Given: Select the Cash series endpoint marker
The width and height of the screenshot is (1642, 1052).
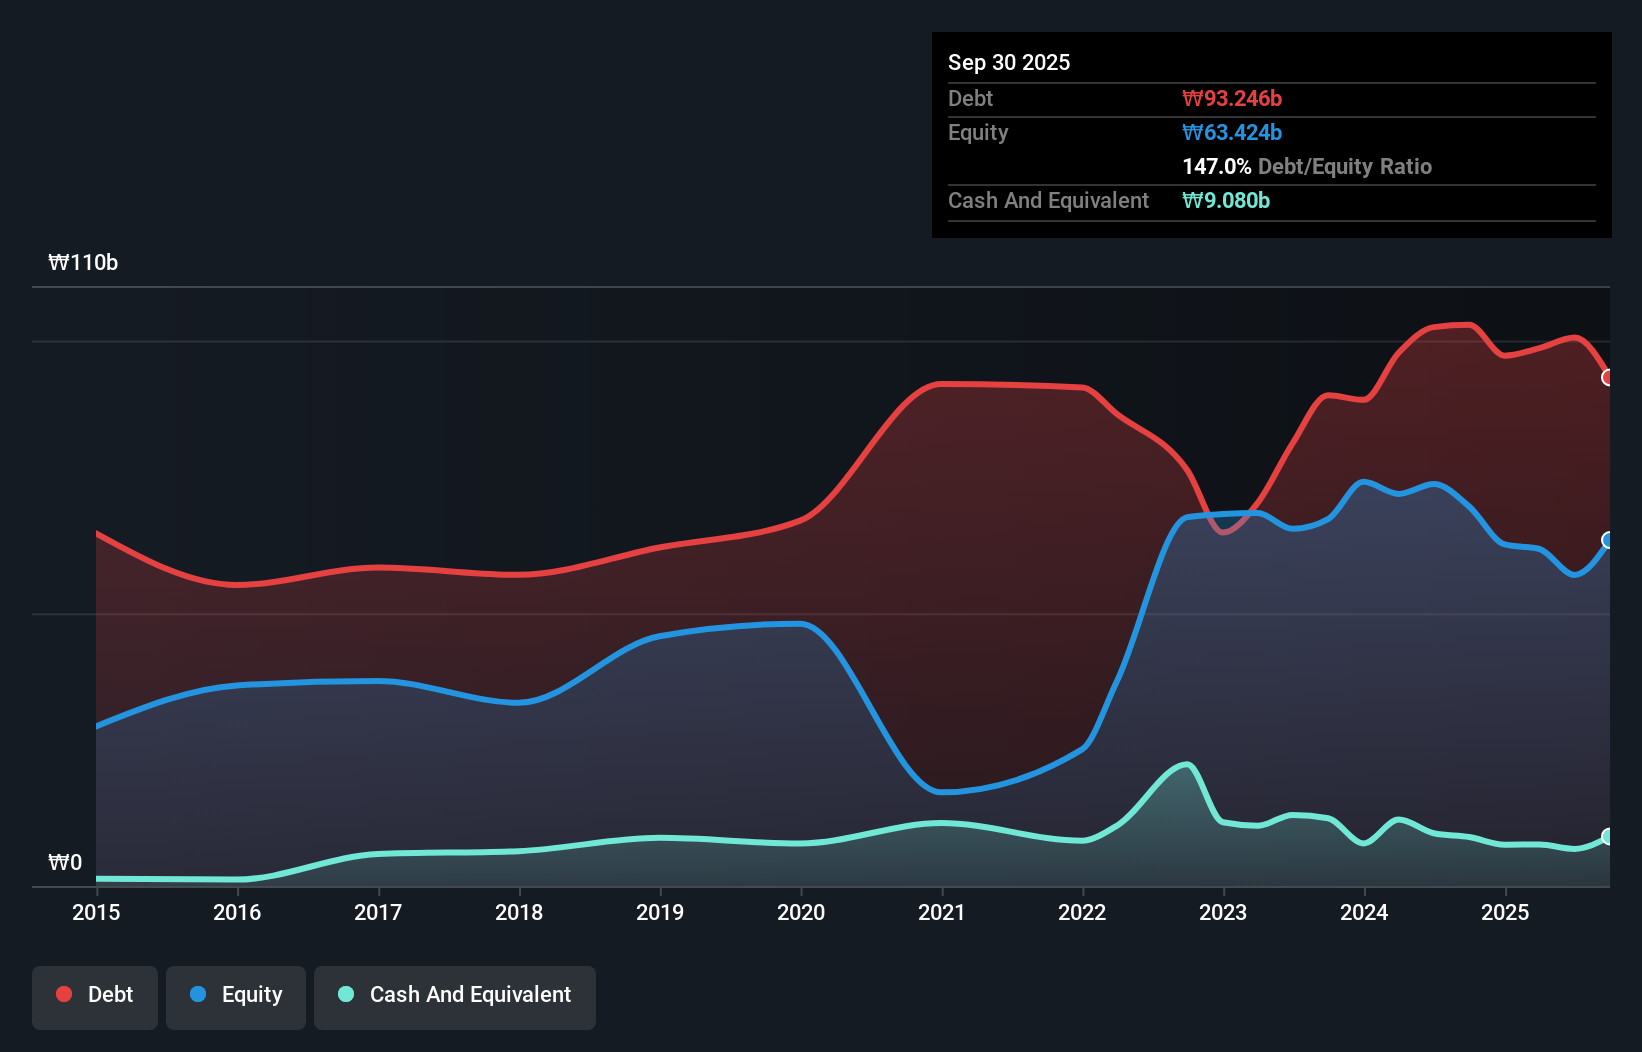Looking at the screenshot, I should 1608,838.
